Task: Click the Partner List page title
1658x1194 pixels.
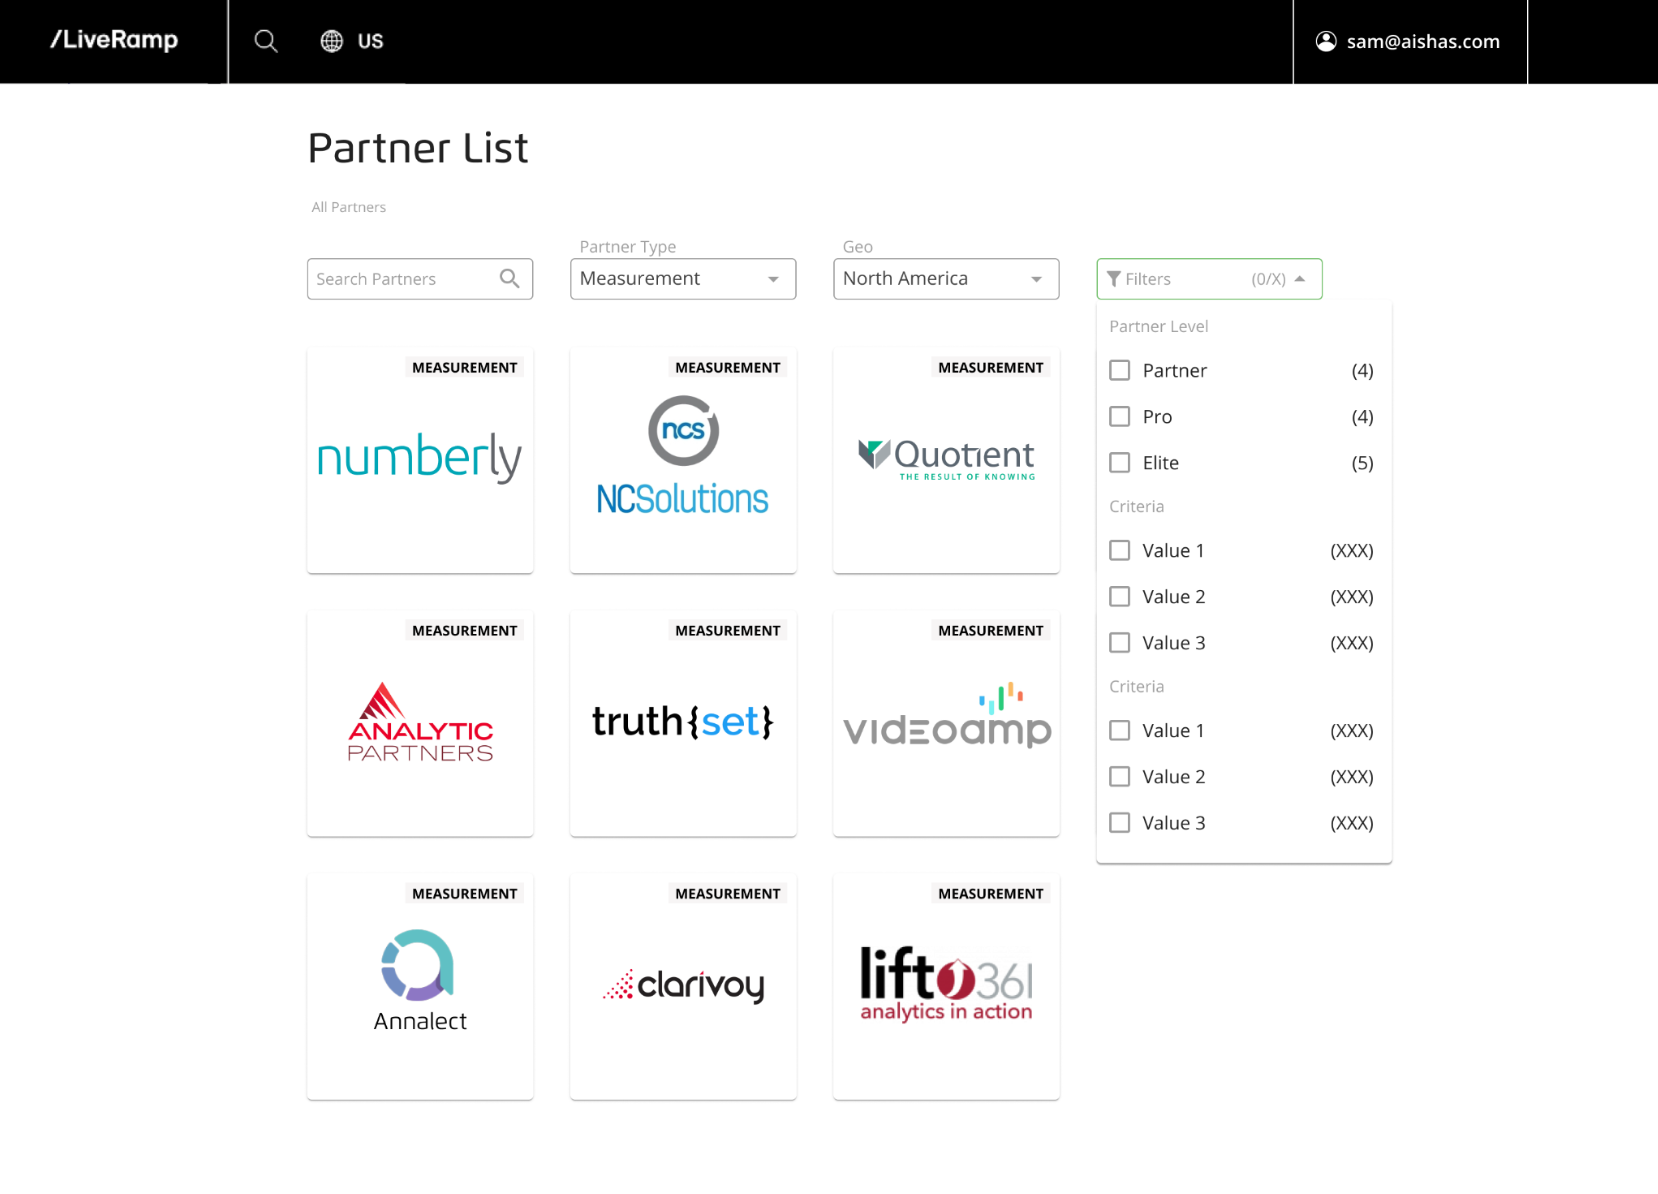Action: pos(418,148)
